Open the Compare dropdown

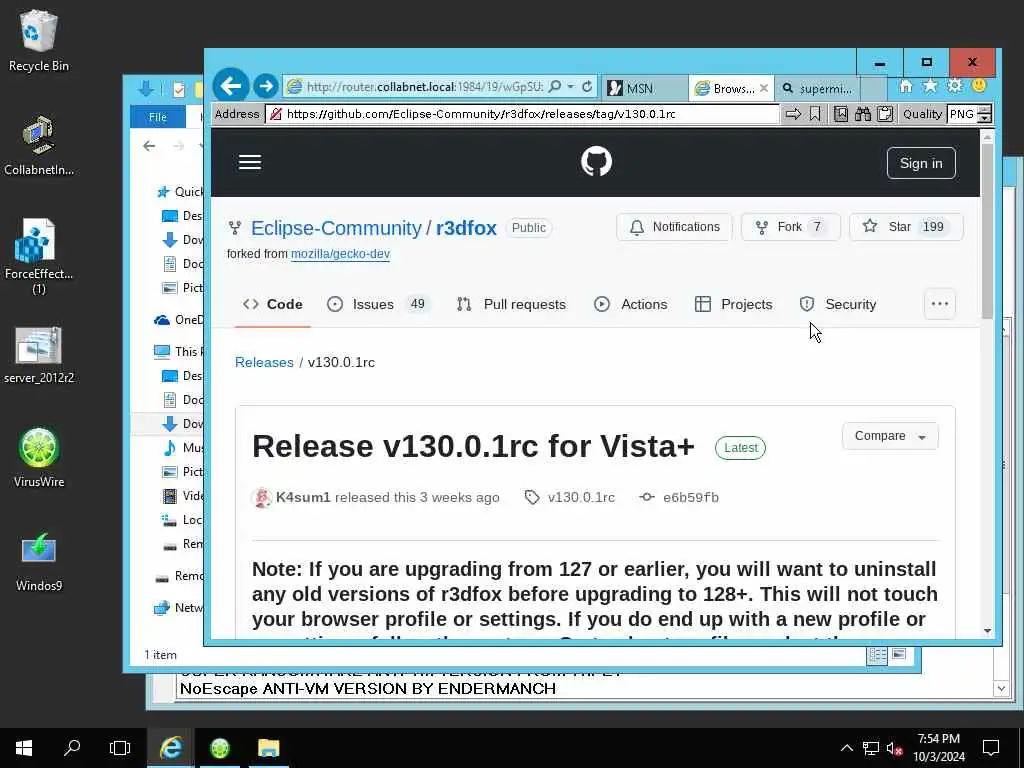890,436
